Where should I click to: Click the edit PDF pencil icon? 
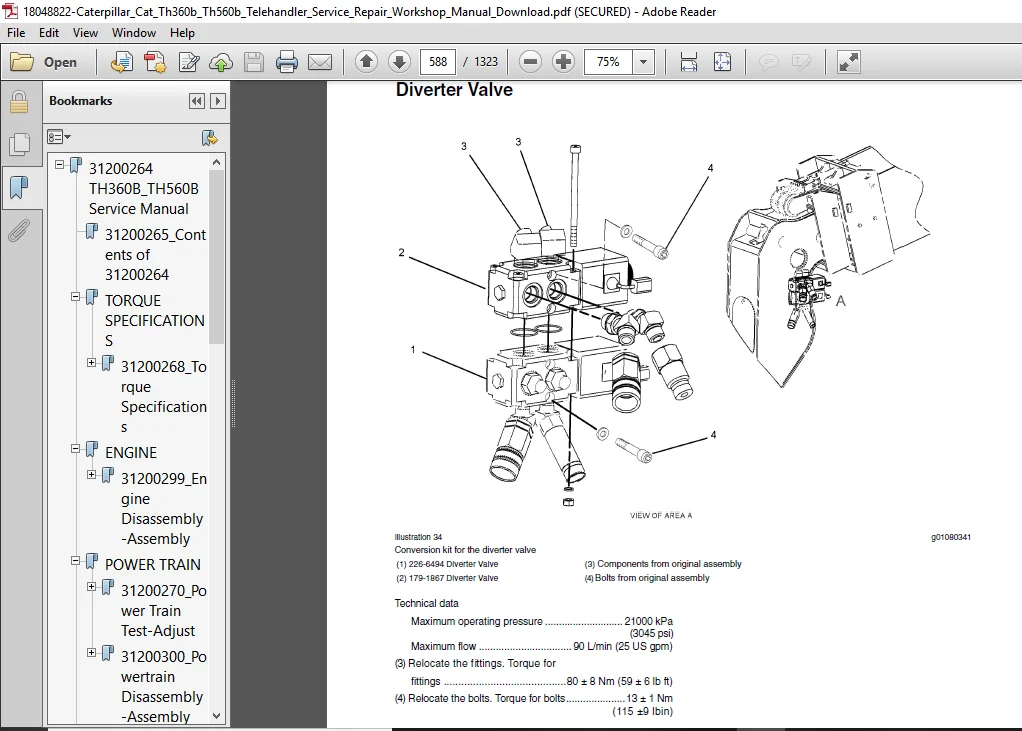pyautogui.click(x=188, y=62)
